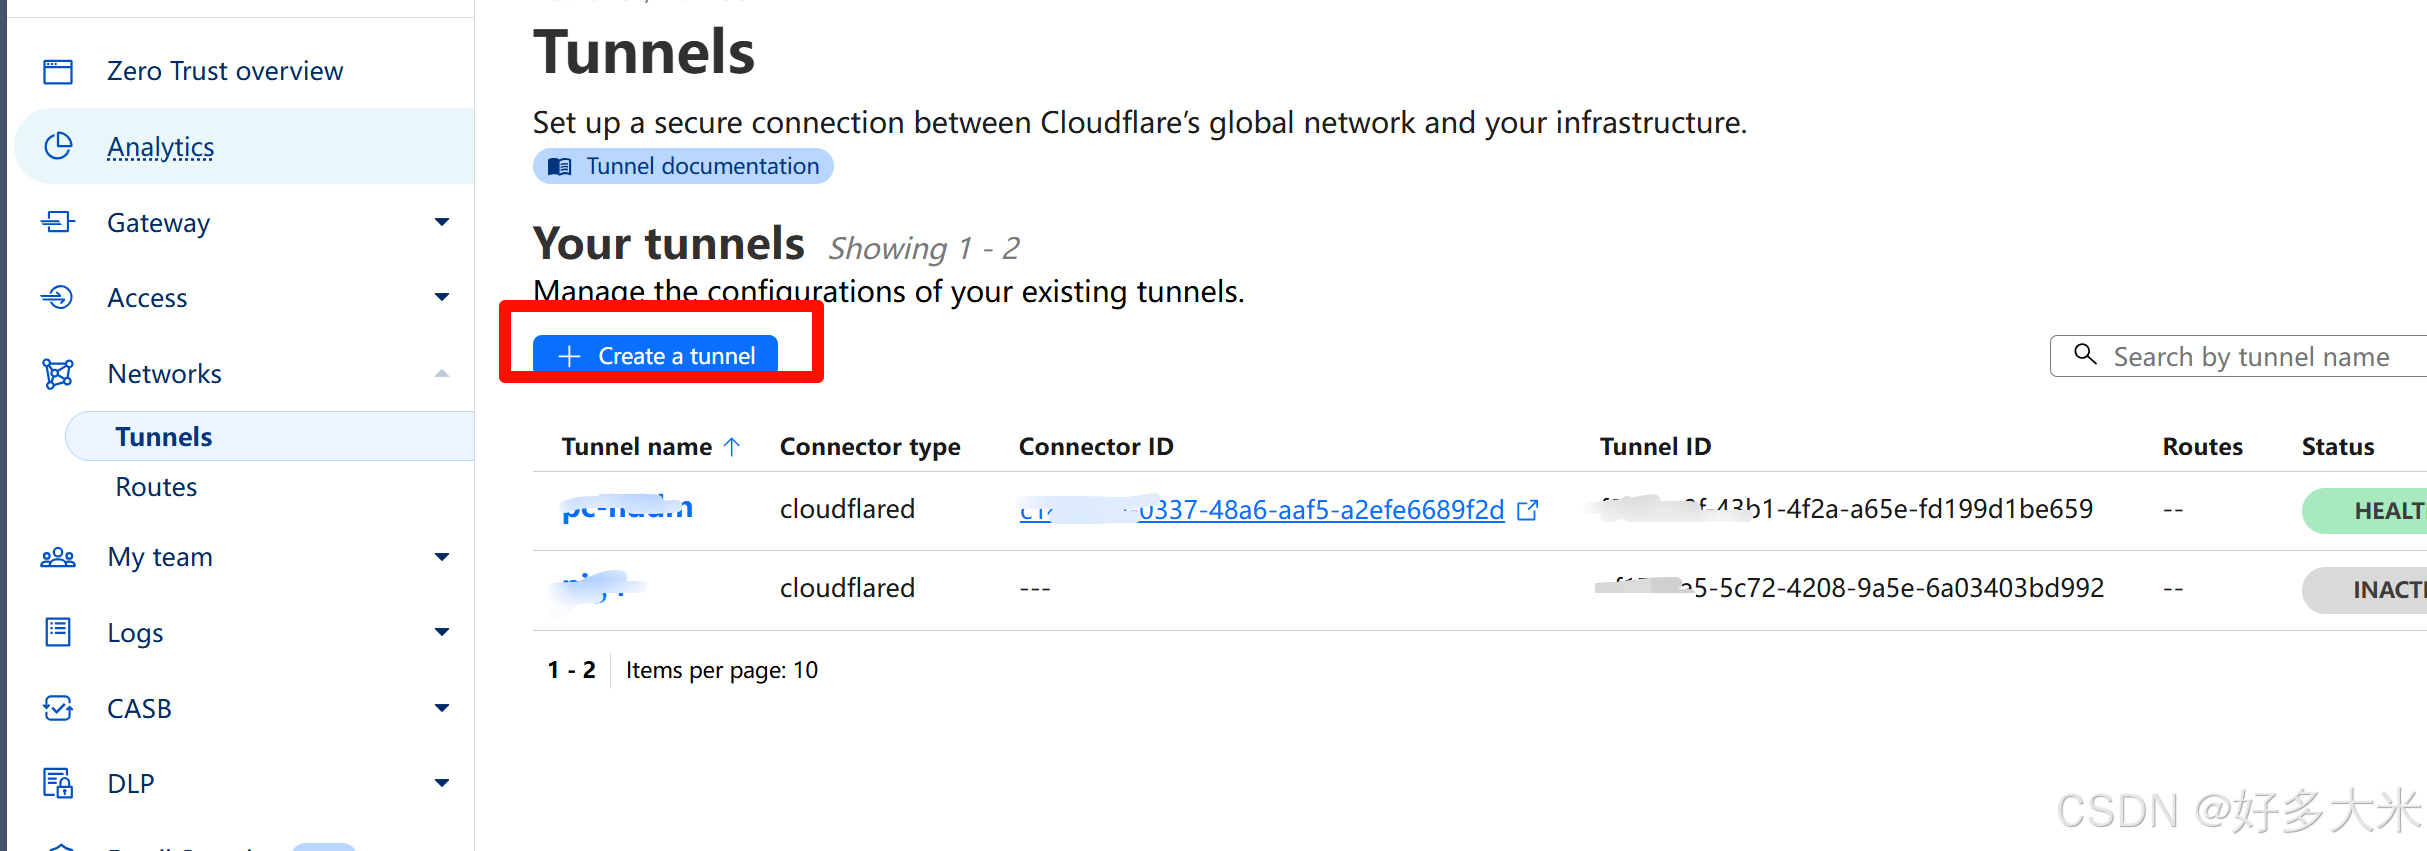The width and height of the screenshot is (2427, 851).
Task: Click the Routes column header
Action: (x=2202, y=446)
